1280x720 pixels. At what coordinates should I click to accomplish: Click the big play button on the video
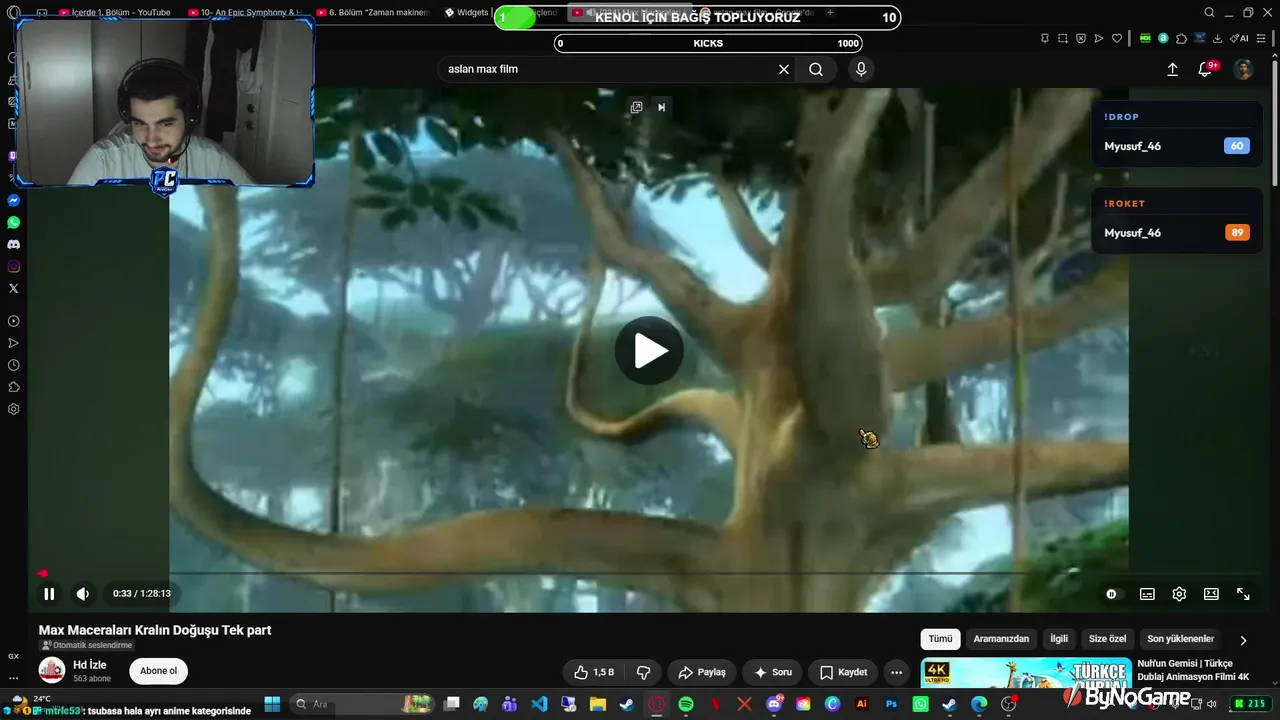click(649, 350)
